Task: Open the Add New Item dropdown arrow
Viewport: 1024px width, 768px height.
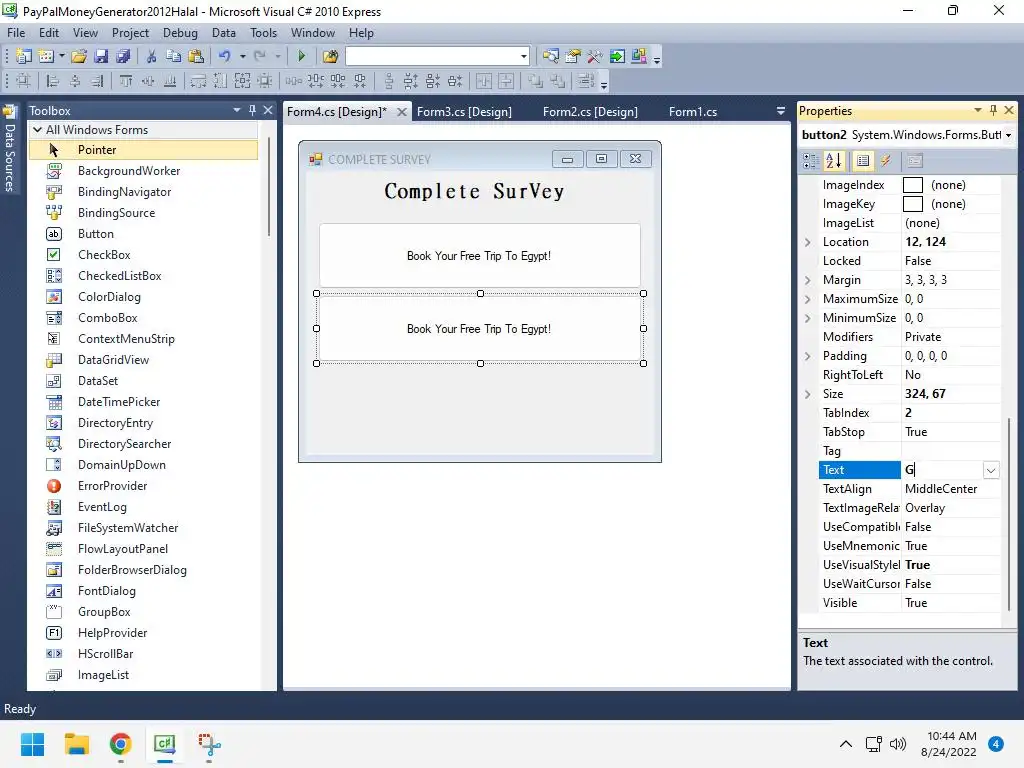Action: coord(62,57)
